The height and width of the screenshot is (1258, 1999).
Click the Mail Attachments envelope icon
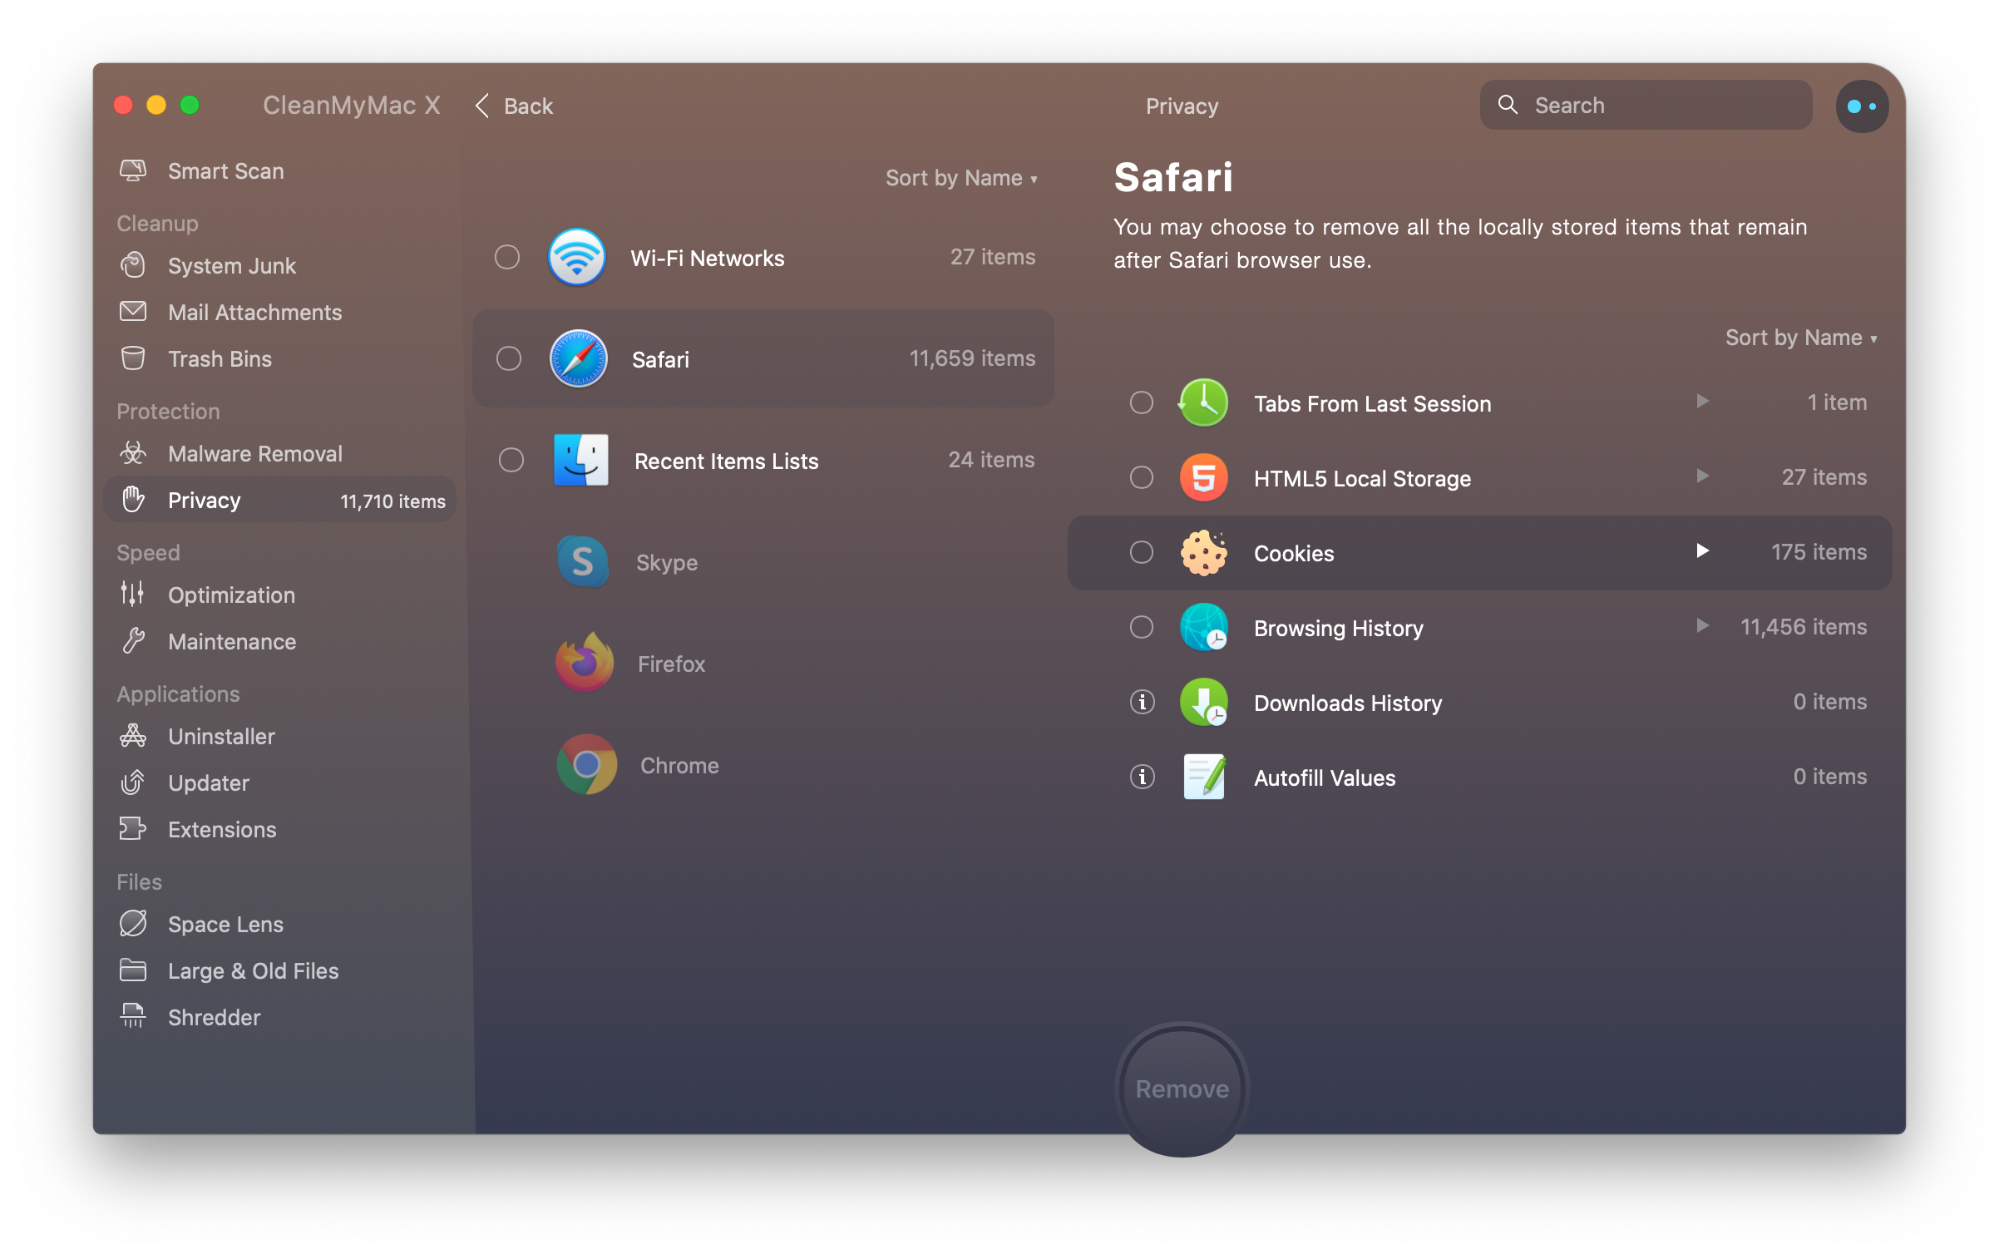click(133, 312)
